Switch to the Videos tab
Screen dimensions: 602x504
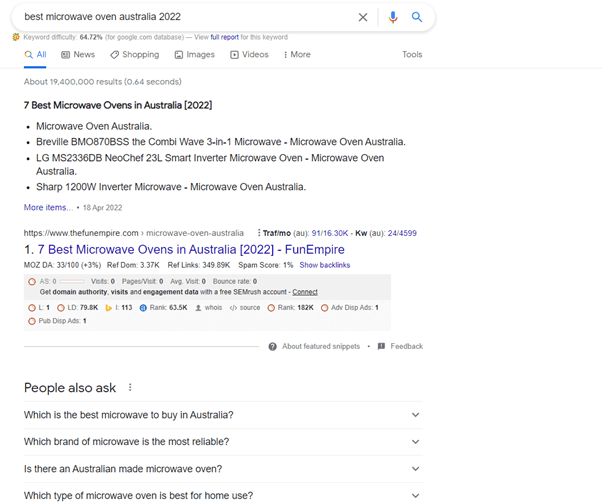coord(249,55)
